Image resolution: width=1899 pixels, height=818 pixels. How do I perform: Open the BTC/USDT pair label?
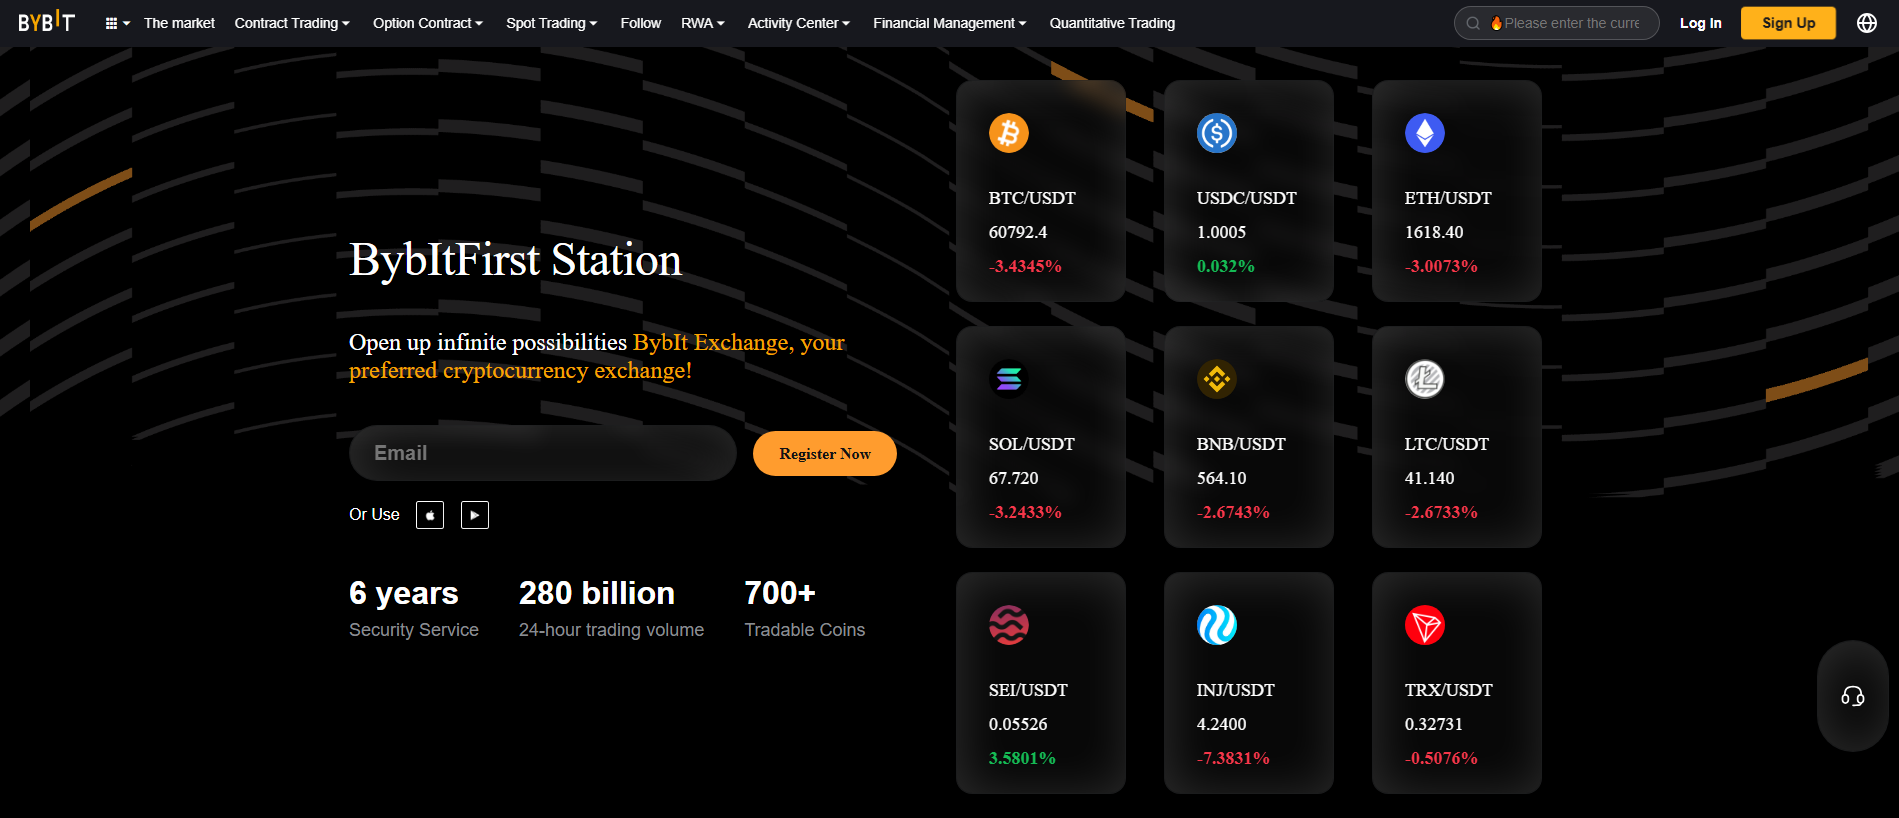point(1032,198)
